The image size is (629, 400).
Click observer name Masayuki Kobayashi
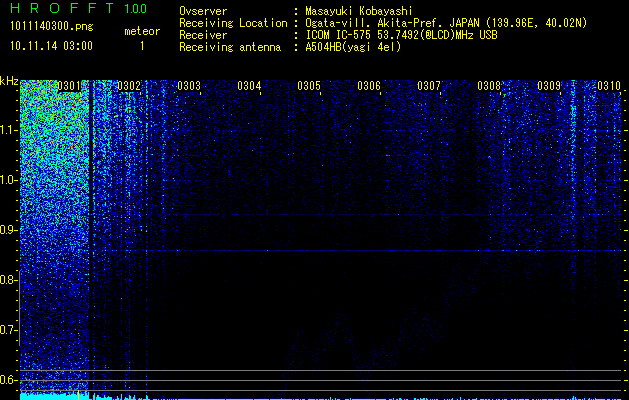(x=359, y=11)
